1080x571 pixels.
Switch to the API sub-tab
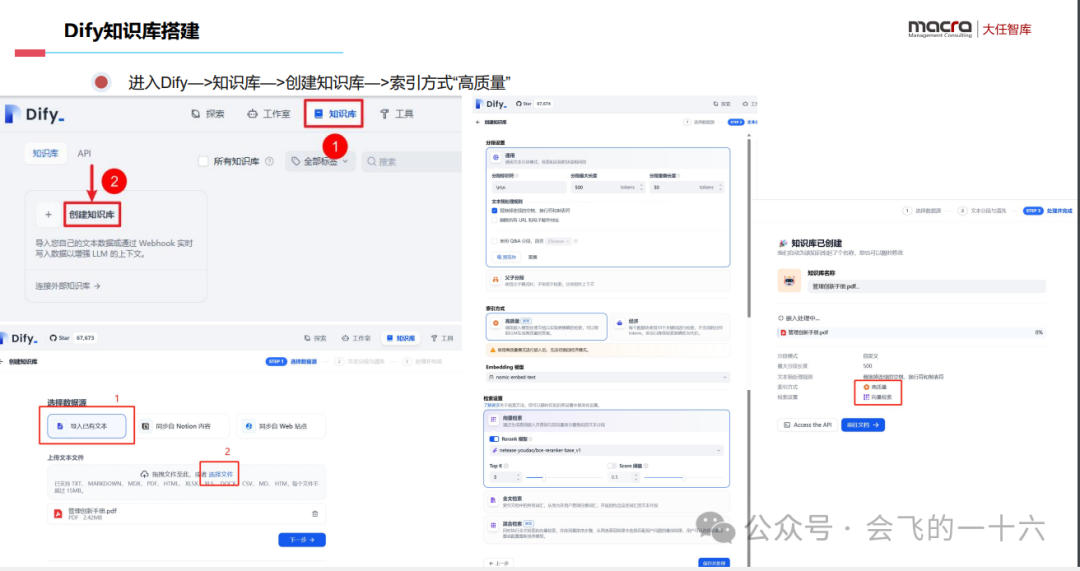(84, 153)
